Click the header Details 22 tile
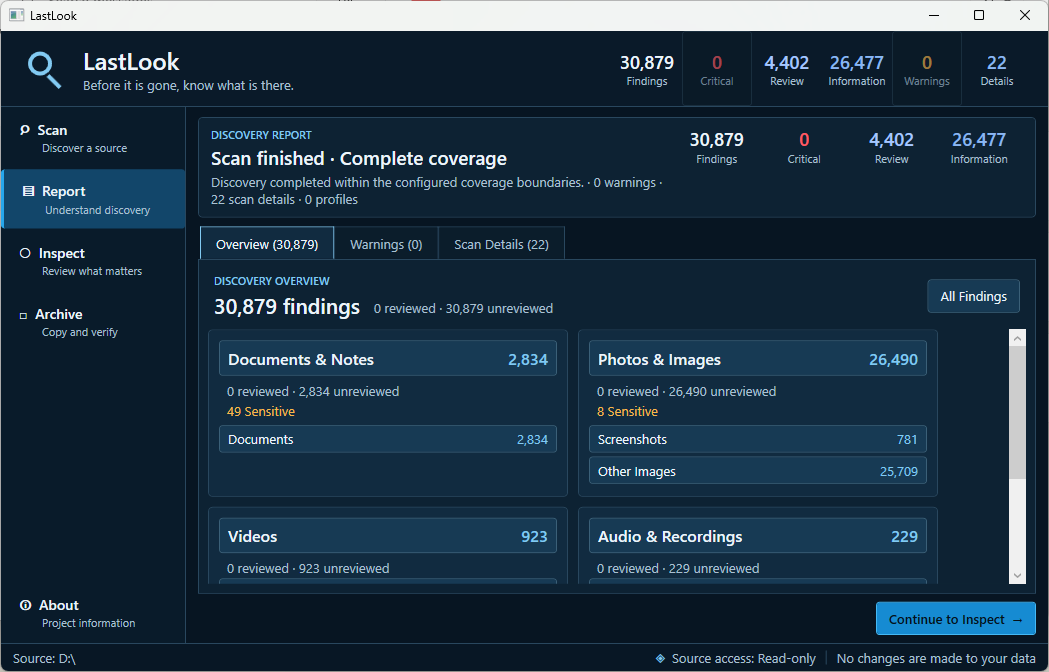Screen dimensions: 1049x672 (x=996, y=70)
